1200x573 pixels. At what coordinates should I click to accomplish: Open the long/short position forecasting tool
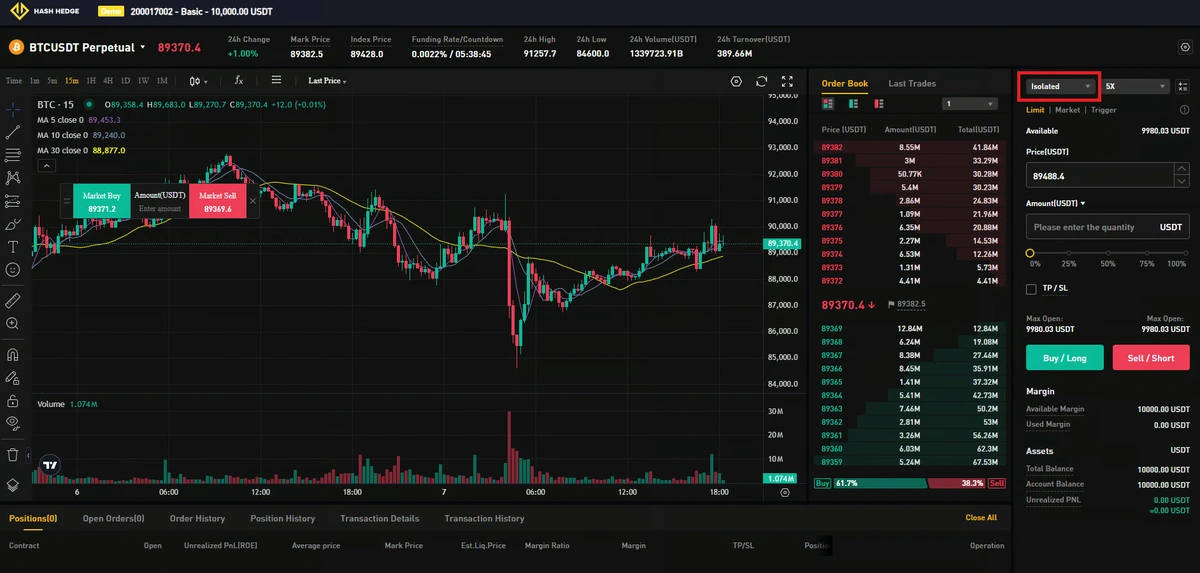pyautogui.click(x=13, y=201)
